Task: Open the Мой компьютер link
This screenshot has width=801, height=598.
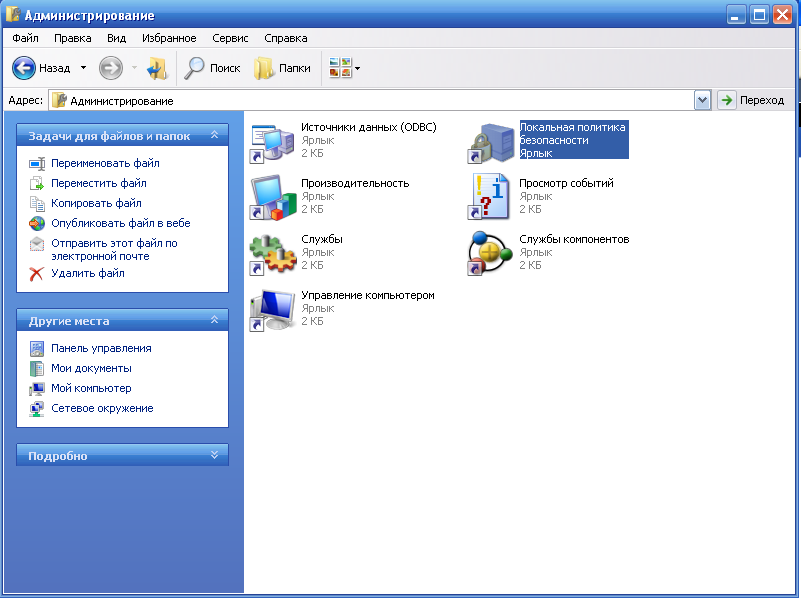Action: (x=91, y=388)
